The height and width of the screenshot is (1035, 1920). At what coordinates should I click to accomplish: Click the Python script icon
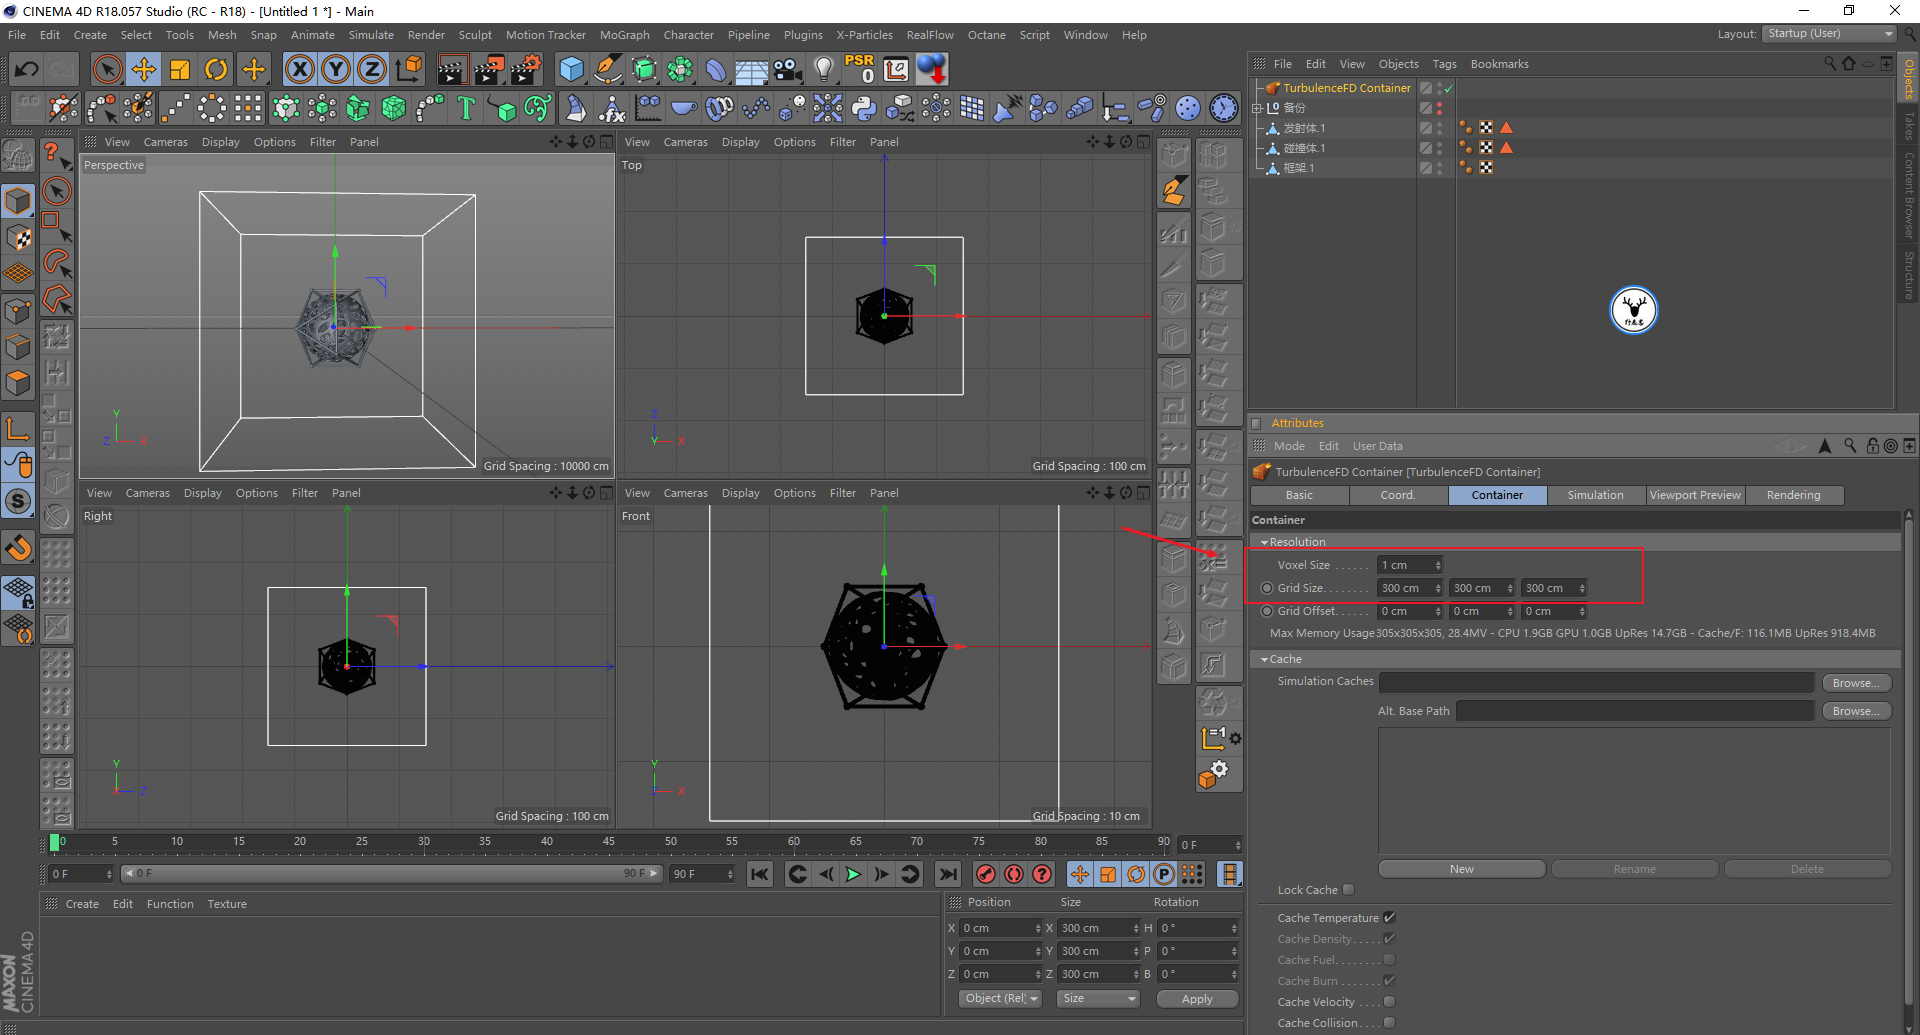pyautogui.click(x=864, y=108)
